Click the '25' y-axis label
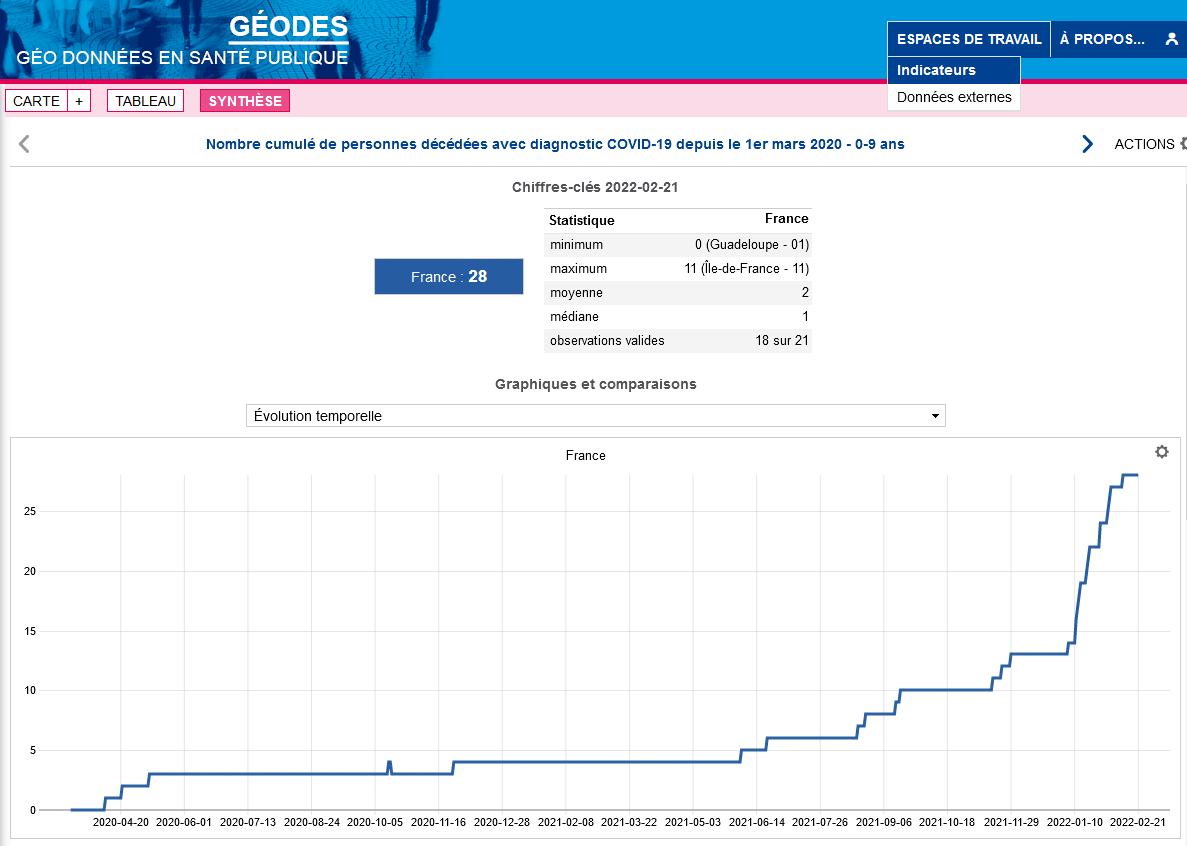 pyautogui.click(x=30, y=512)
